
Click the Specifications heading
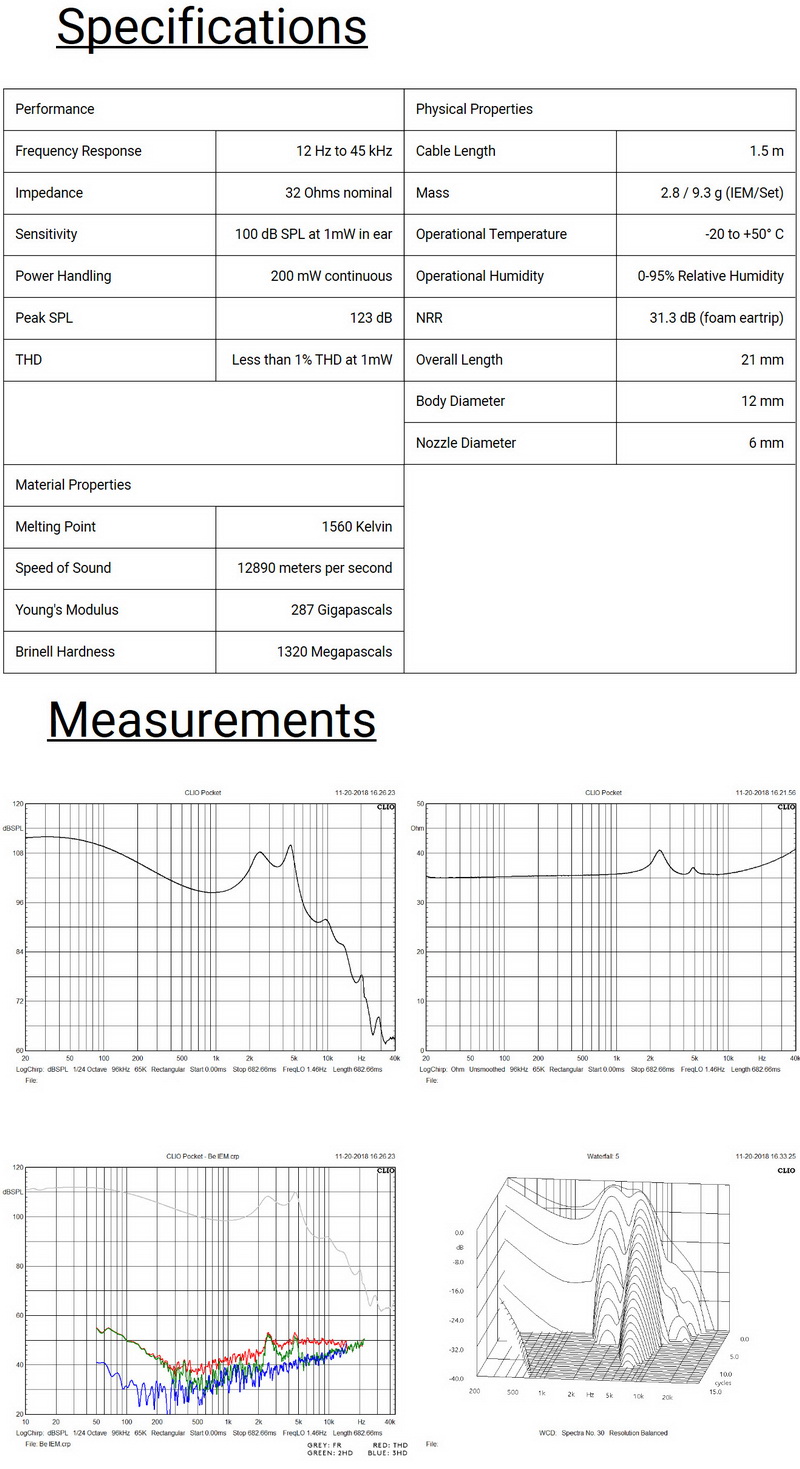(211, 27)
